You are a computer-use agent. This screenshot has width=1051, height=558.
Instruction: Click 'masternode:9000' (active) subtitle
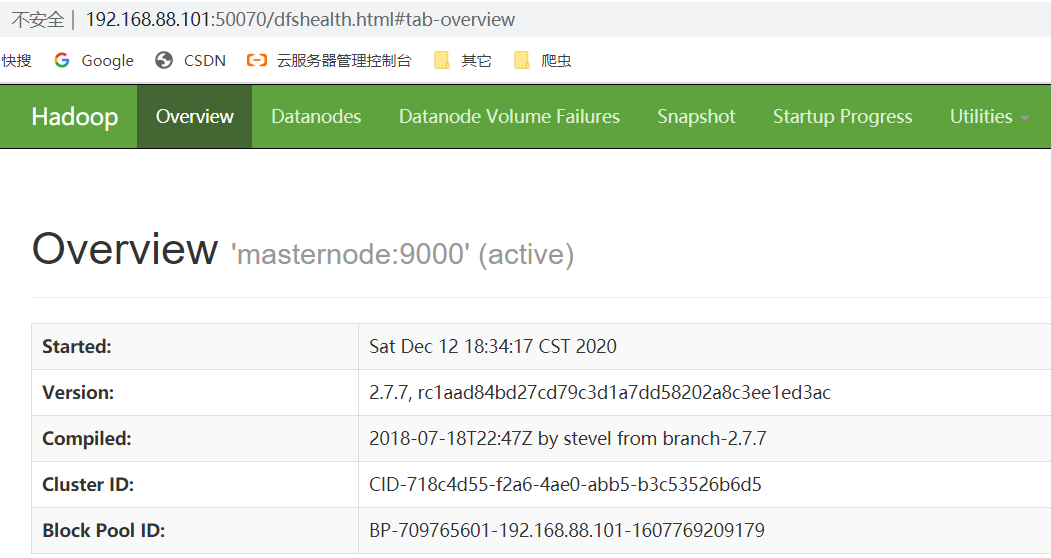pos(402,254)
